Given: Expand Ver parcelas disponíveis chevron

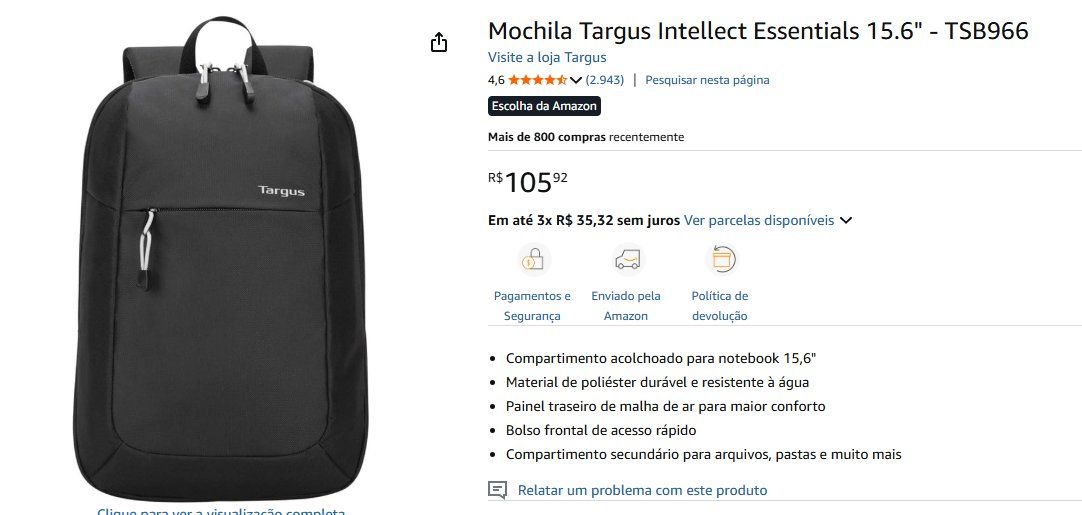Looking at the screenshot, I should [846, 221].
